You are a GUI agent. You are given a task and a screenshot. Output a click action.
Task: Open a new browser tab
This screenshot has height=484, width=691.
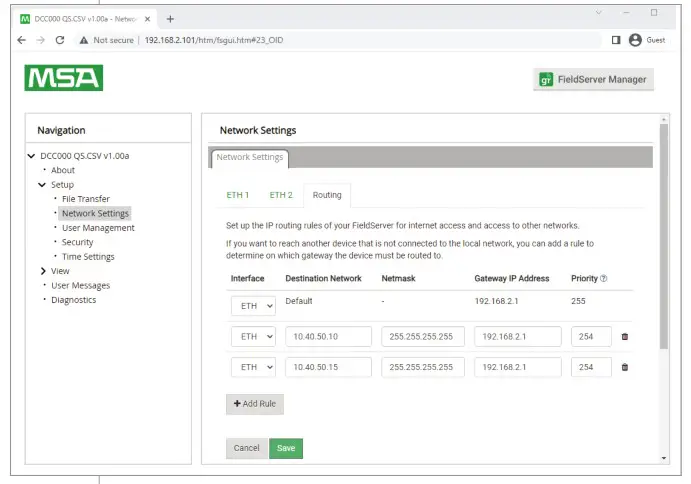click(x=170, y=19)
